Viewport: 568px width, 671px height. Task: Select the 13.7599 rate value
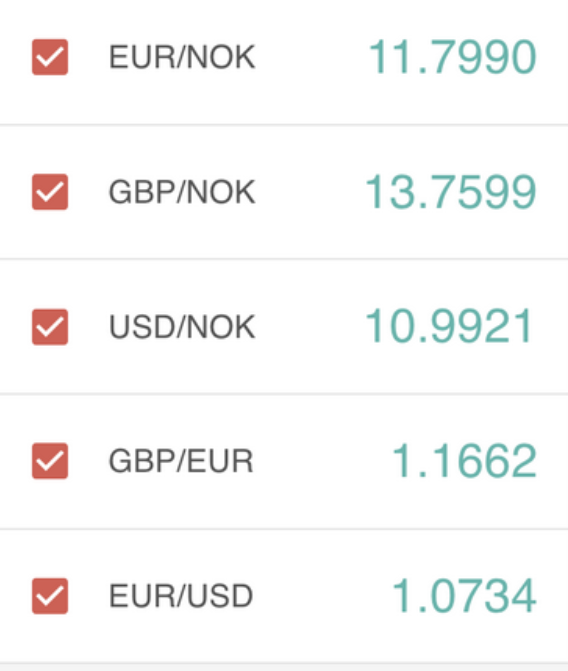pyautogui.click(x=451, y=192)
